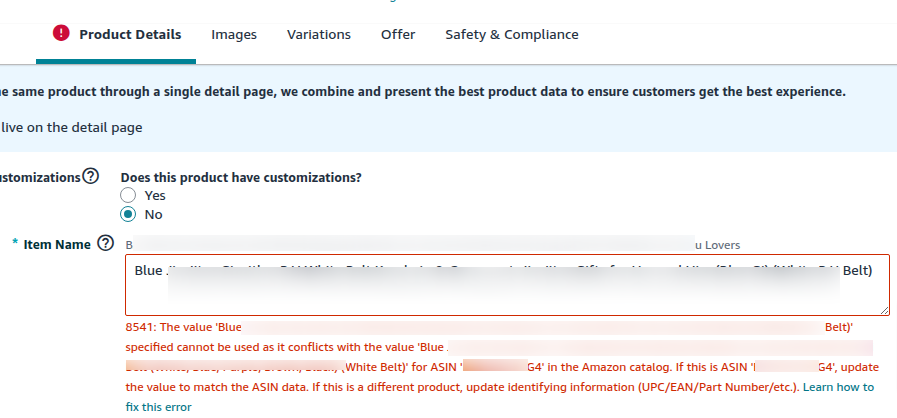This screenshot has width=897, height=418.
Task: Open the Customizations help question icon
Action: click(91, 177)
